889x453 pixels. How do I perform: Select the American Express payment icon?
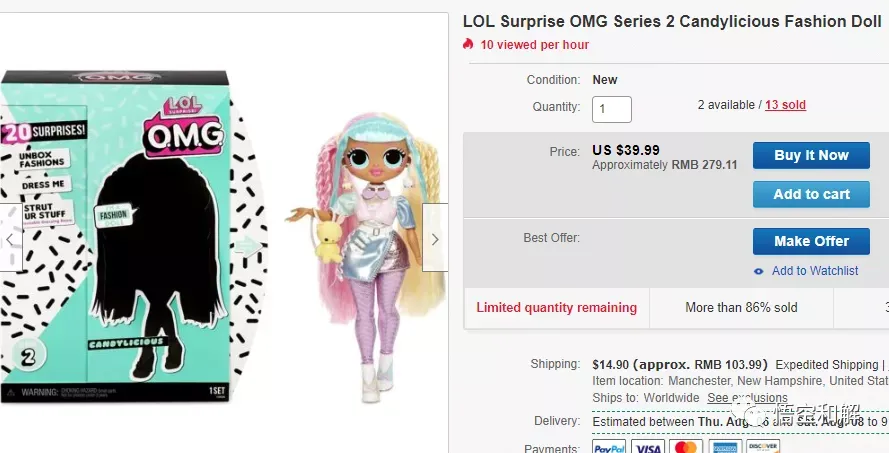tap(725, 446)
